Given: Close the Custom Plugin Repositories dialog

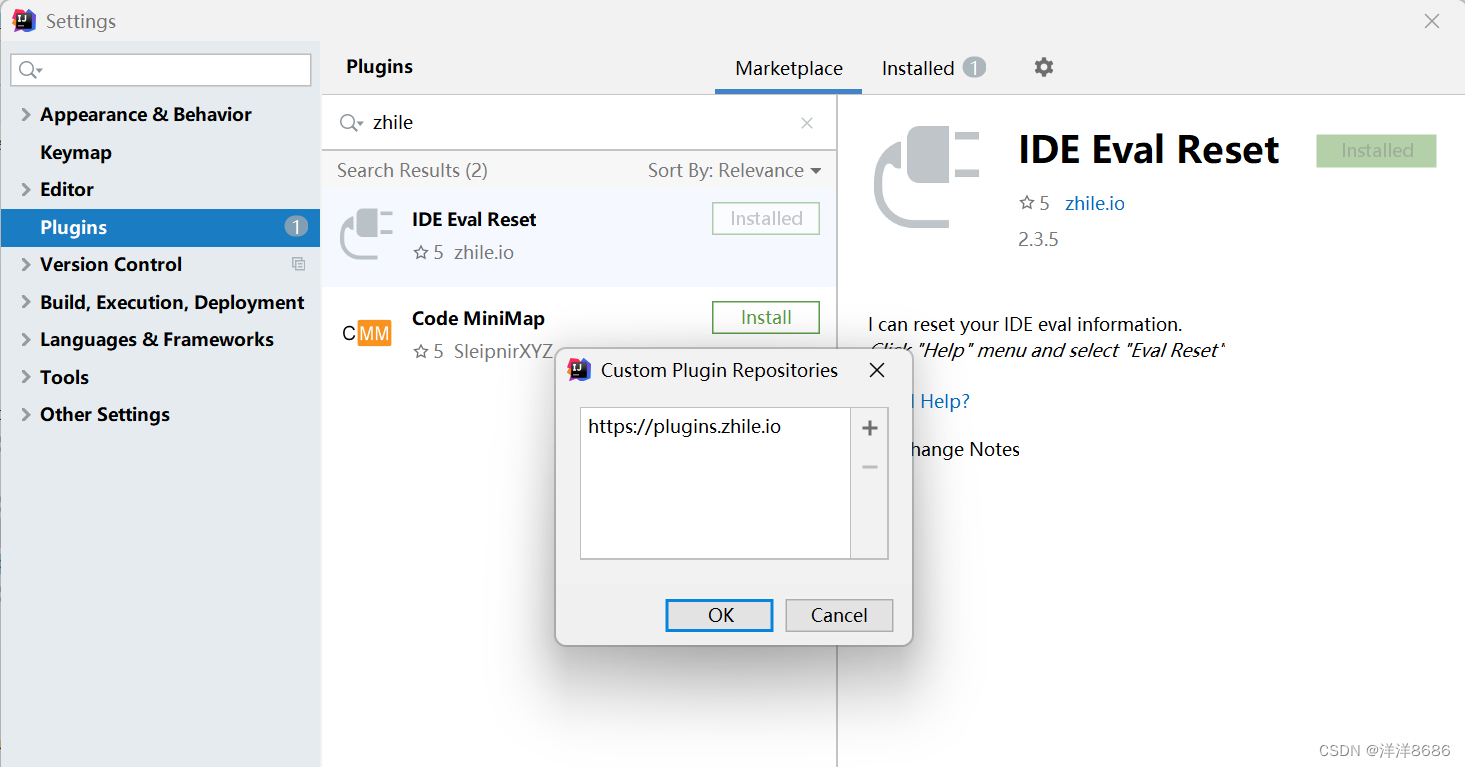Looking at the screenshot, I should pyautogui.click(x=877, y=370).
